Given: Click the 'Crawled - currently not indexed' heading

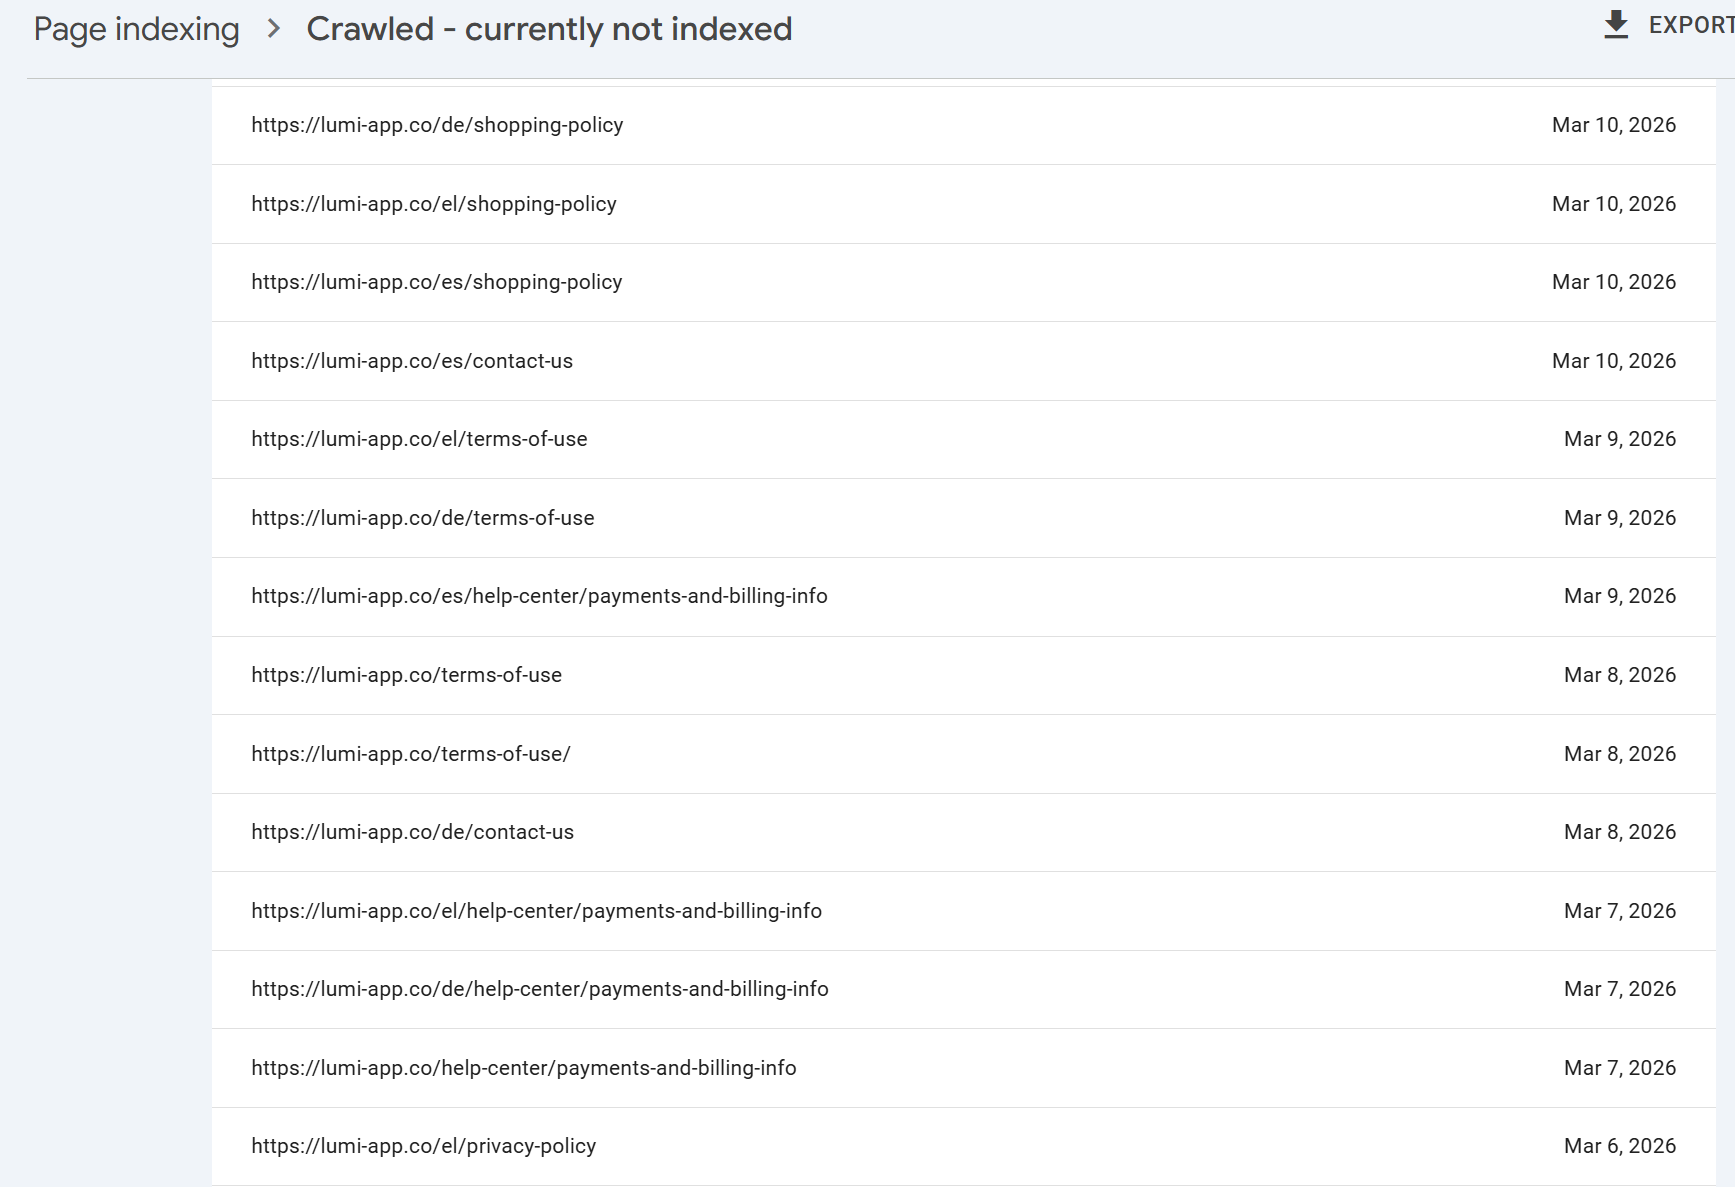Looking at the screenshot, I should click(549, 29).
